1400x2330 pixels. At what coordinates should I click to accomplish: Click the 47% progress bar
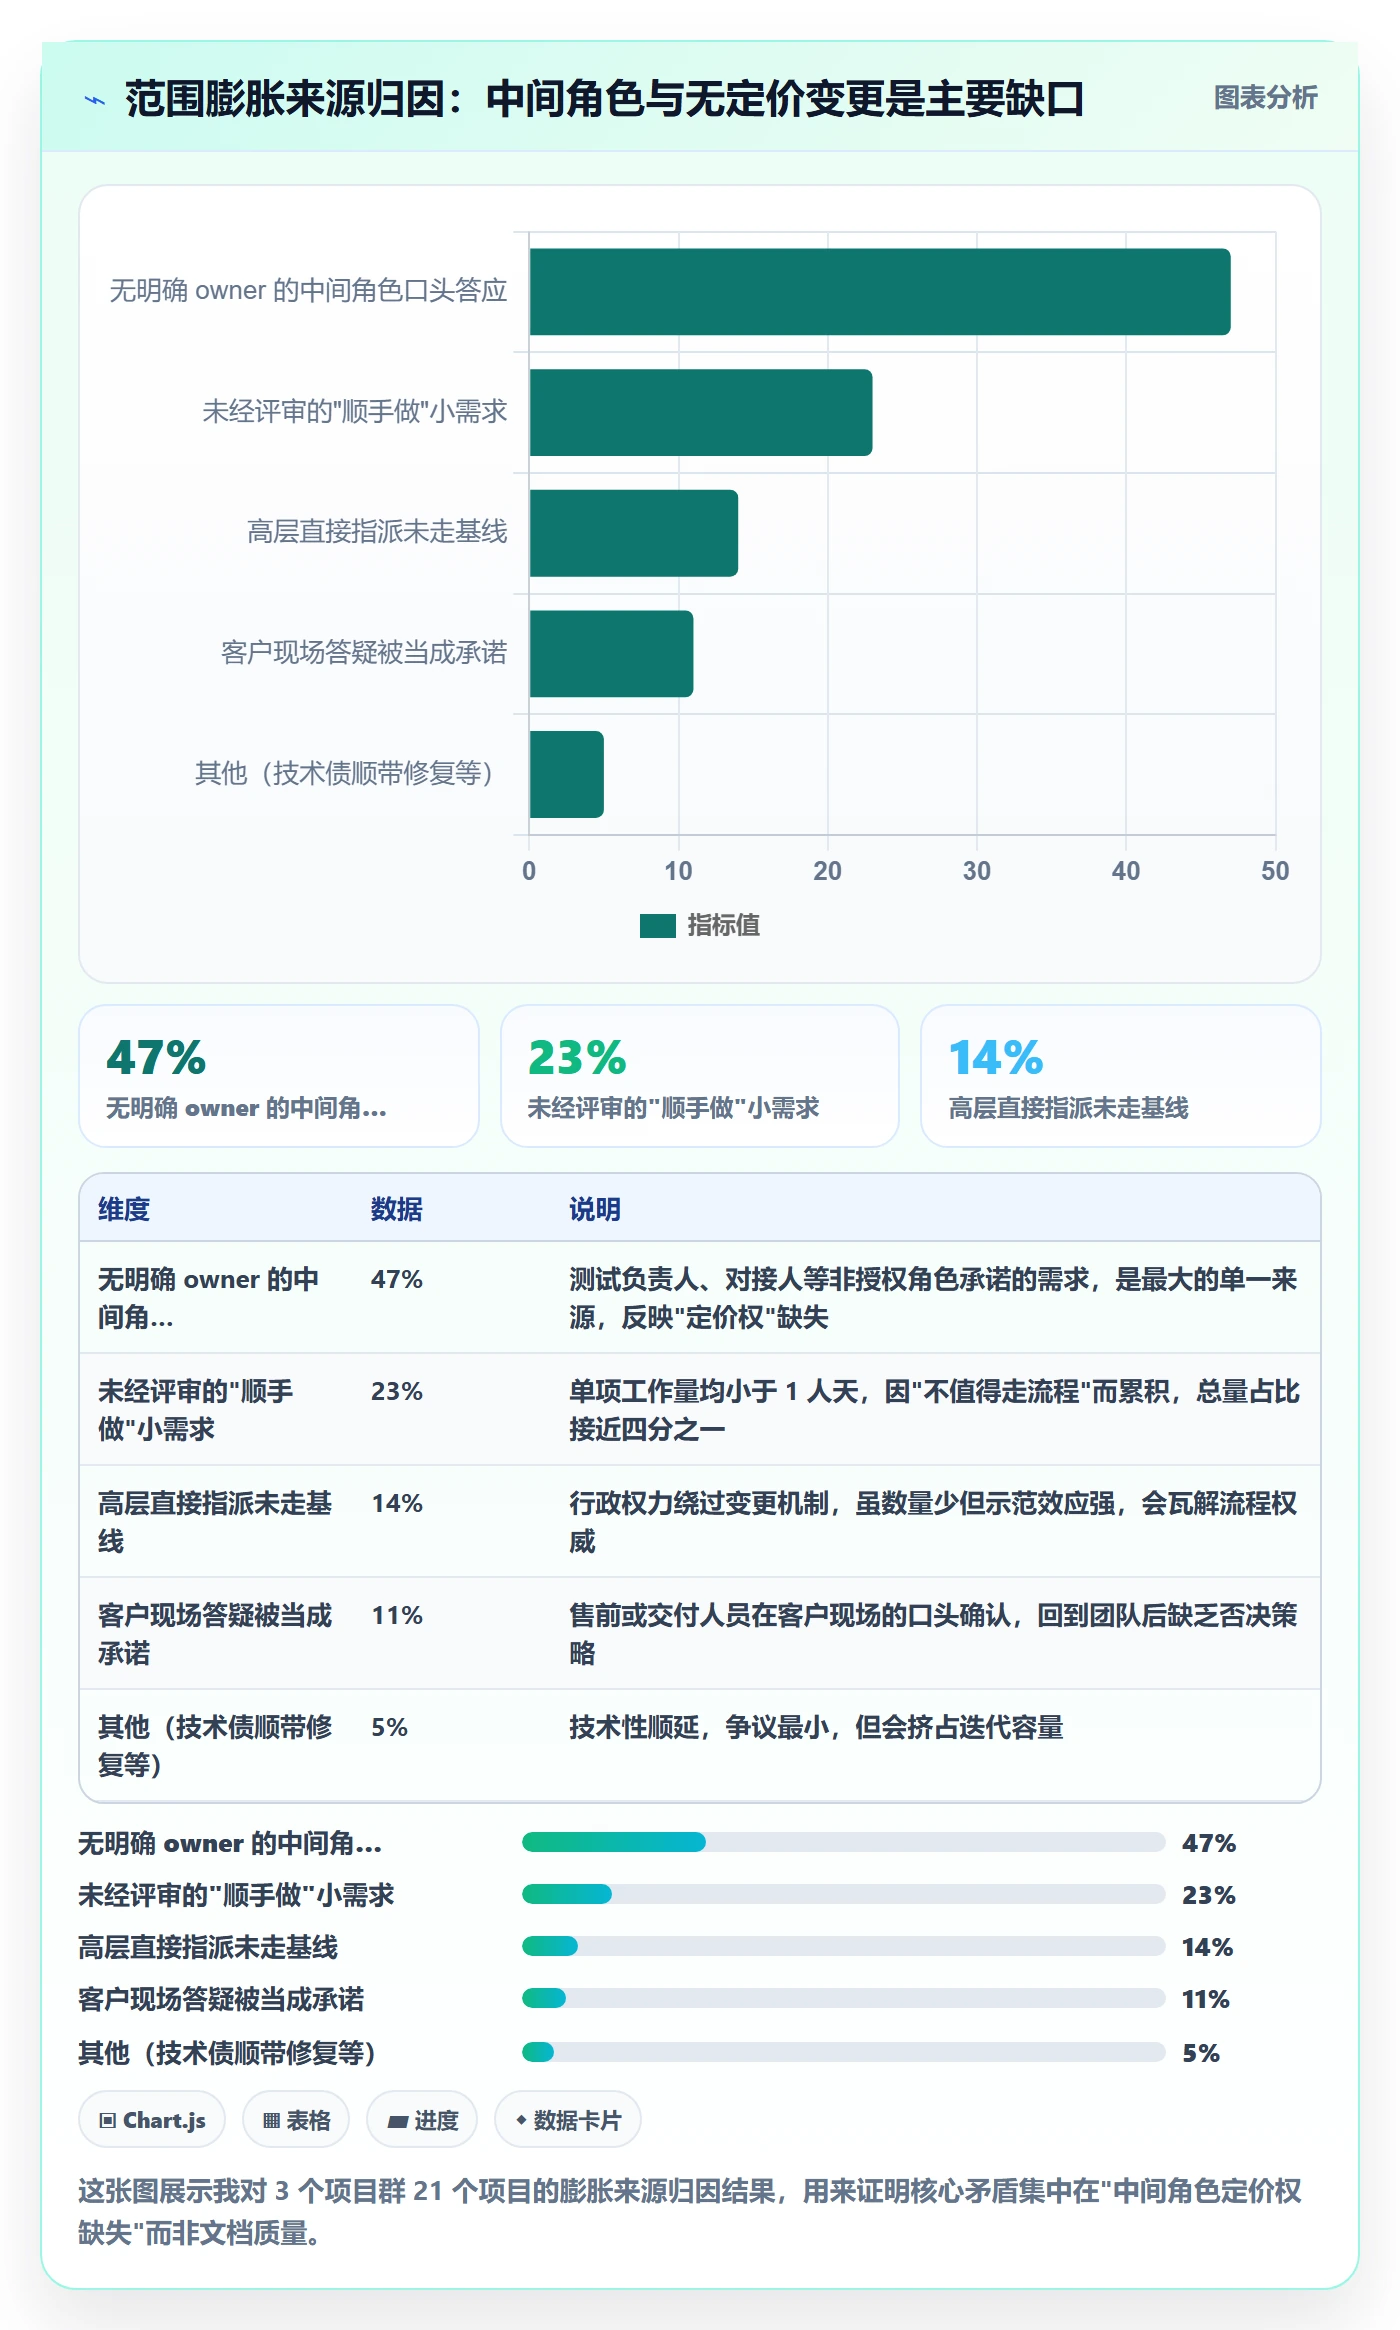click(x=844, y=1842)
